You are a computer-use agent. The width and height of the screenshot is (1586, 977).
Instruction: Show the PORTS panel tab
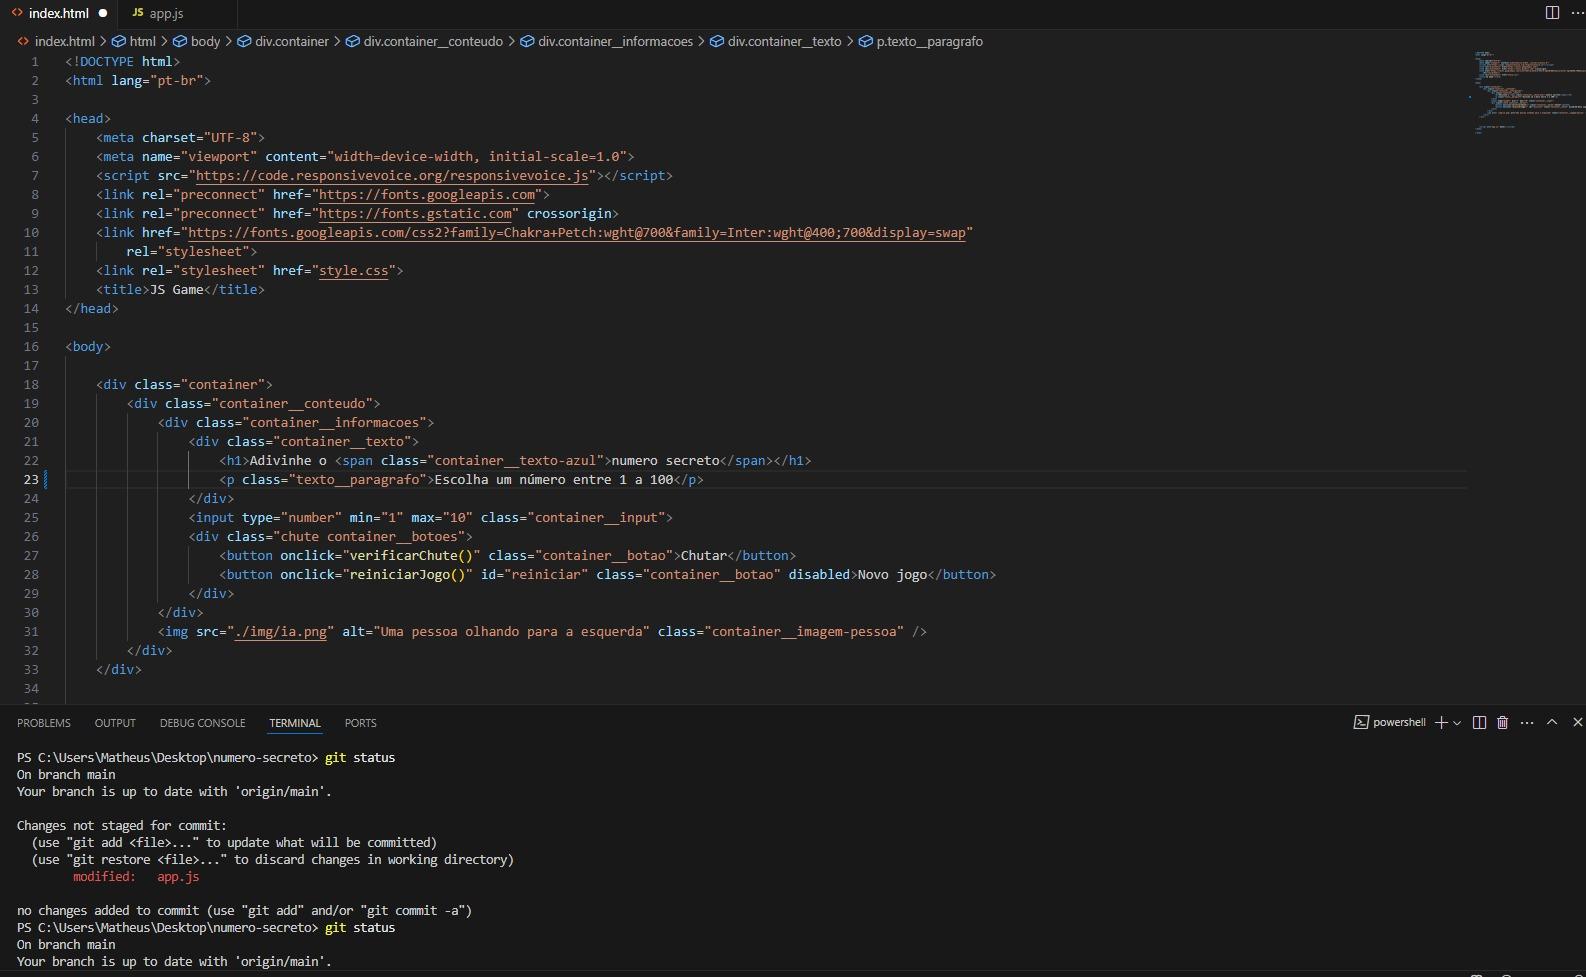[361, 723]
